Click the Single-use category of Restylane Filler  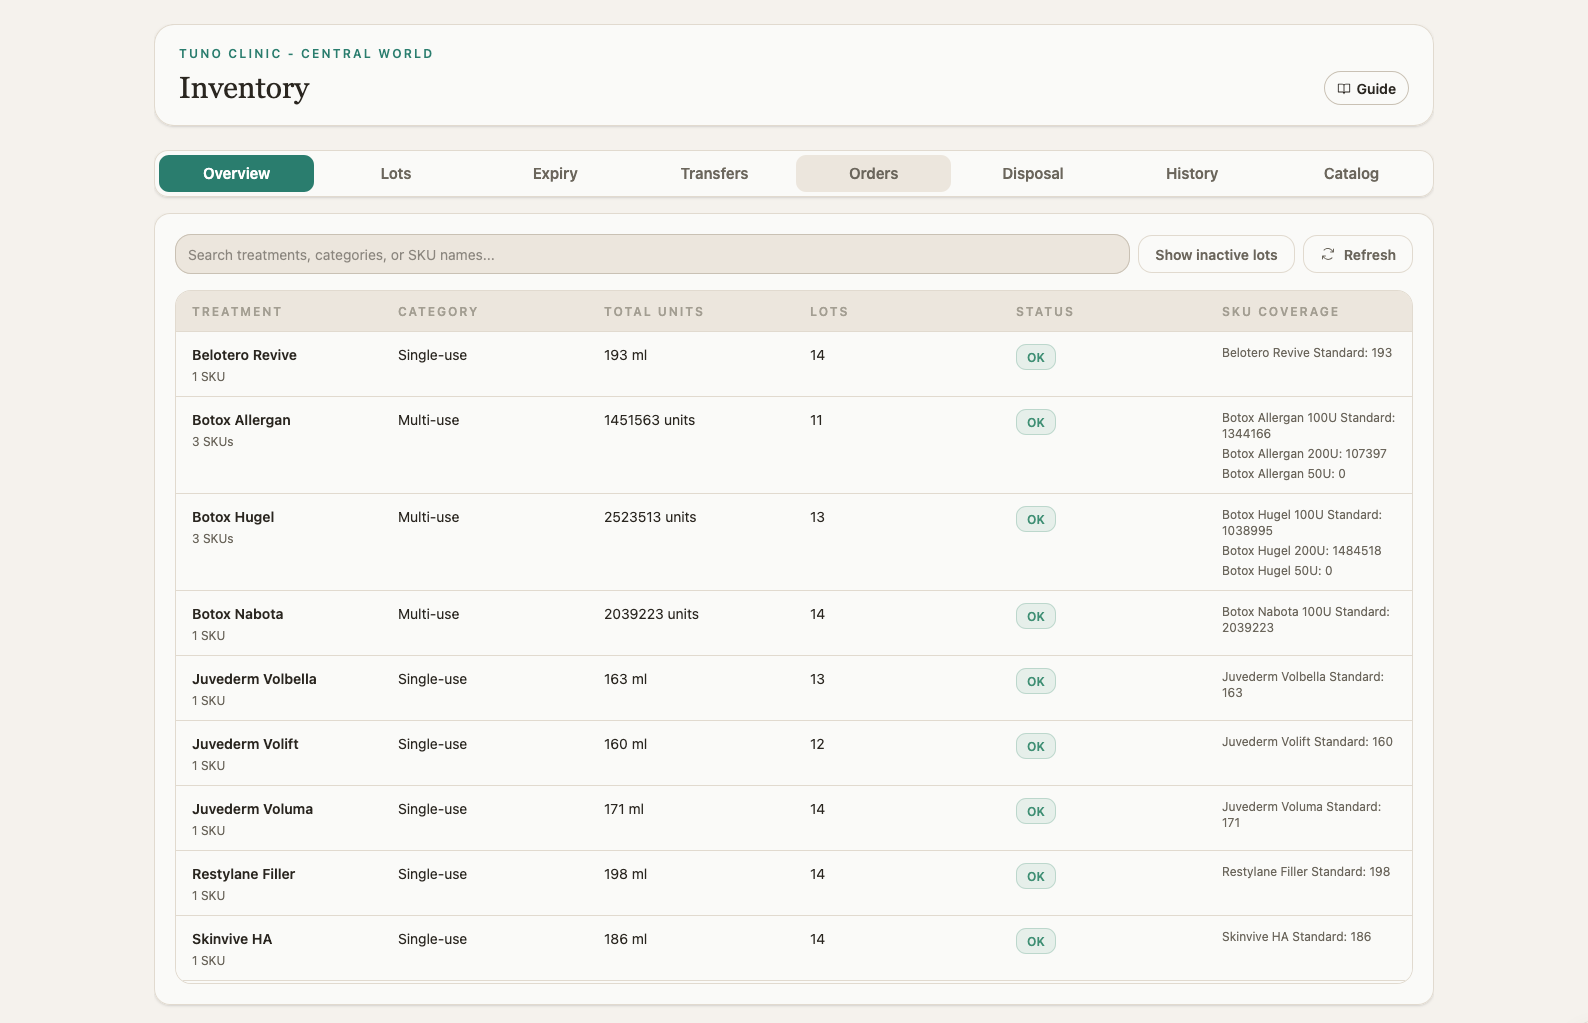coord(432,874)
